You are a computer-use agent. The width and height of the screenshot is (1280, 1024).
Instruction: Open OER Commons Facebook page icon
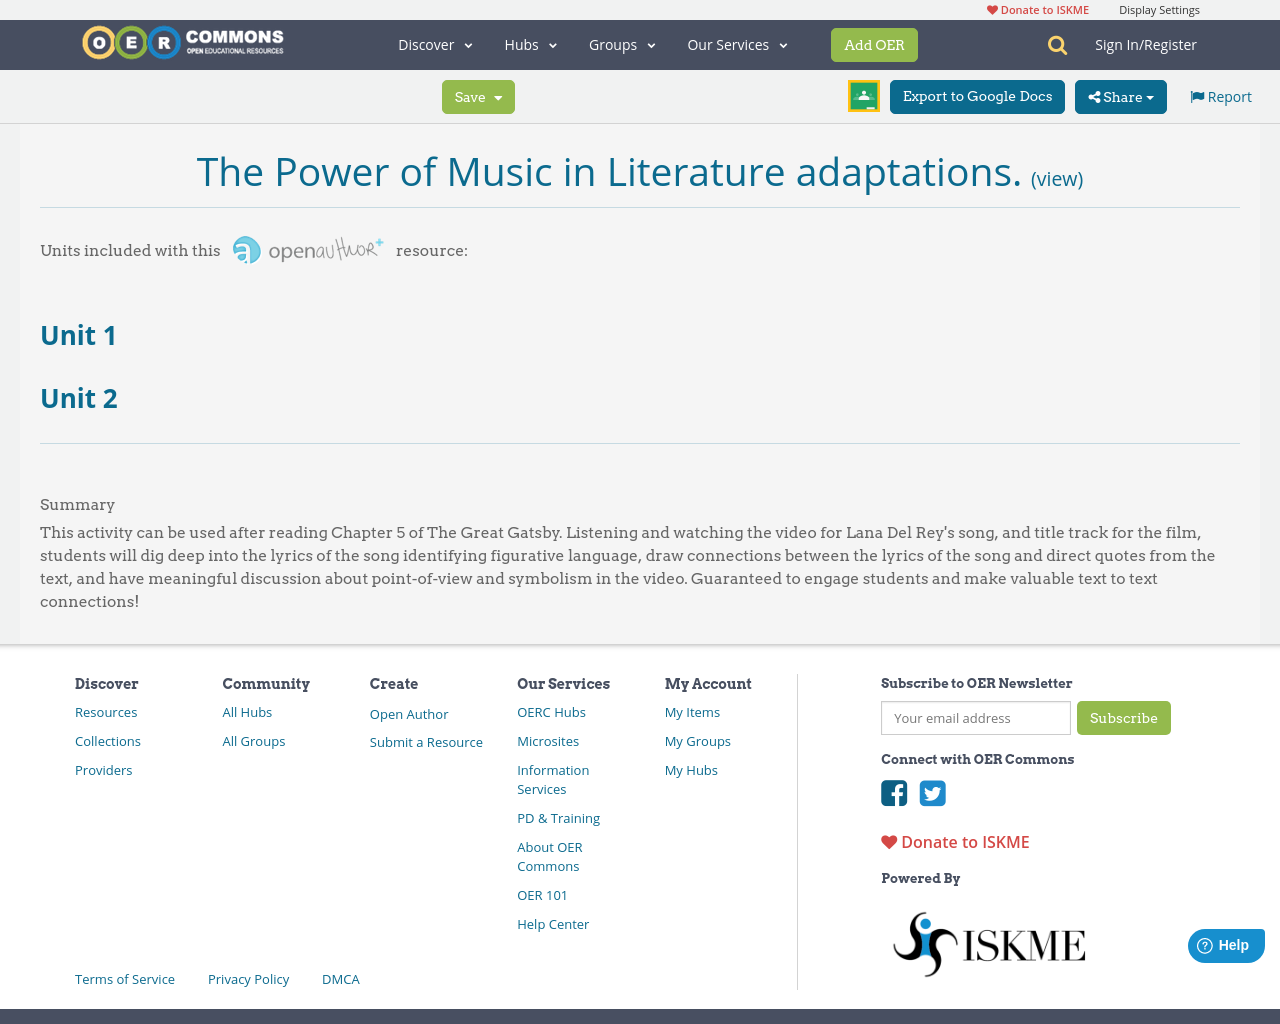(x=893, y=792)
